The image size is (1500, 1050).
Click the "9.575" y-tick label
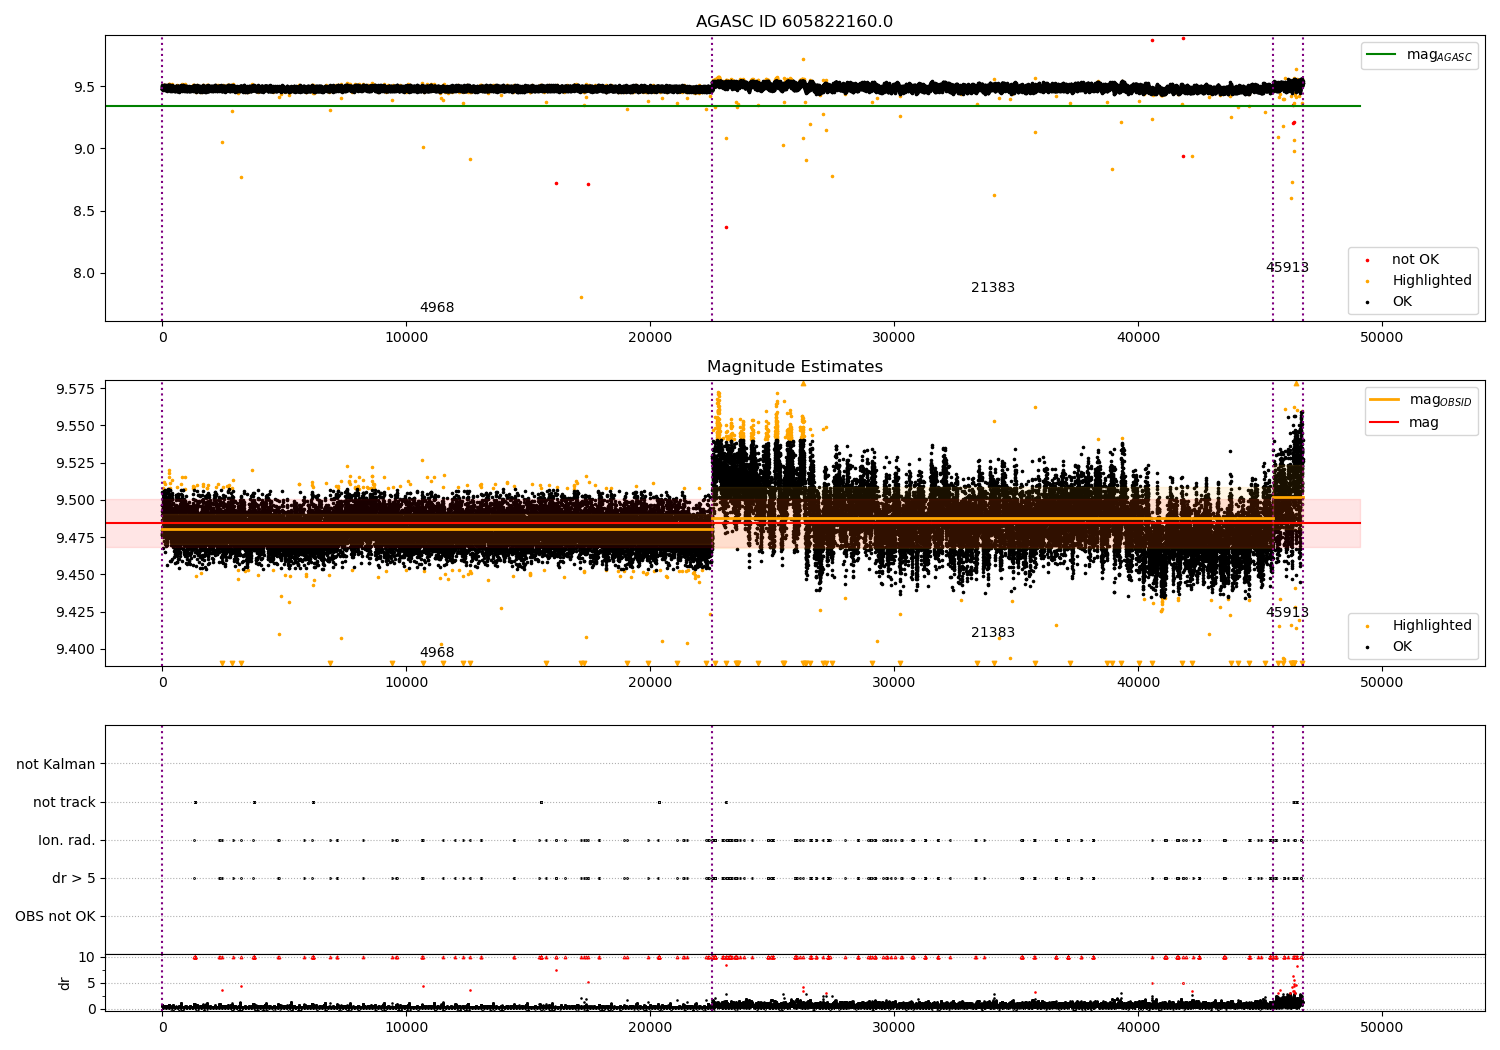(x=75, y=389)
